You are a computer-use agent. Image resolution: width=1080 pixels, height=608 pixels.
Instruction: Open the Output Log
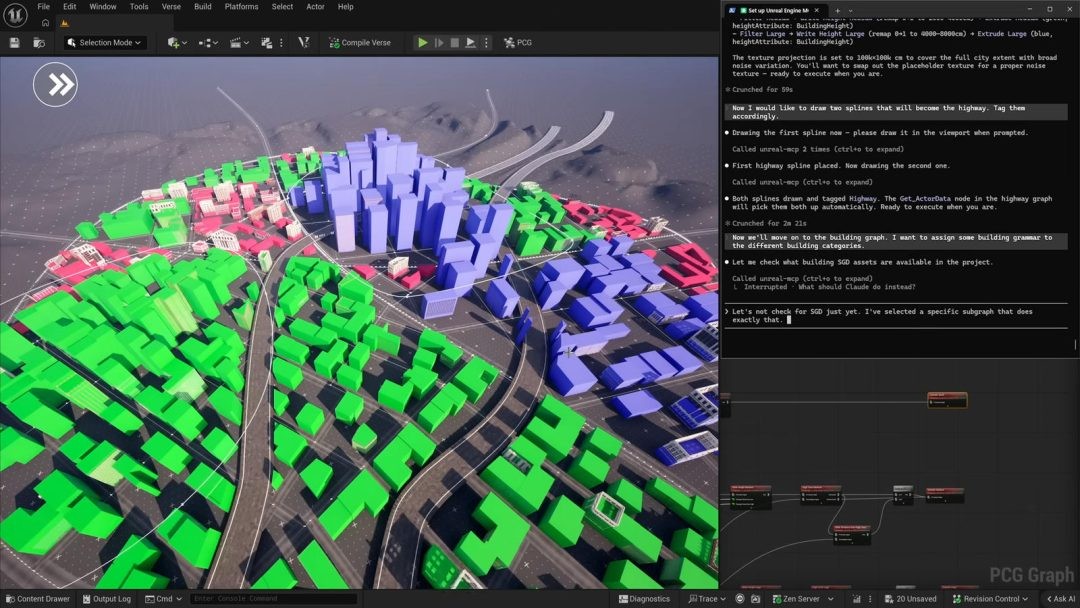[x=107, y=599]
